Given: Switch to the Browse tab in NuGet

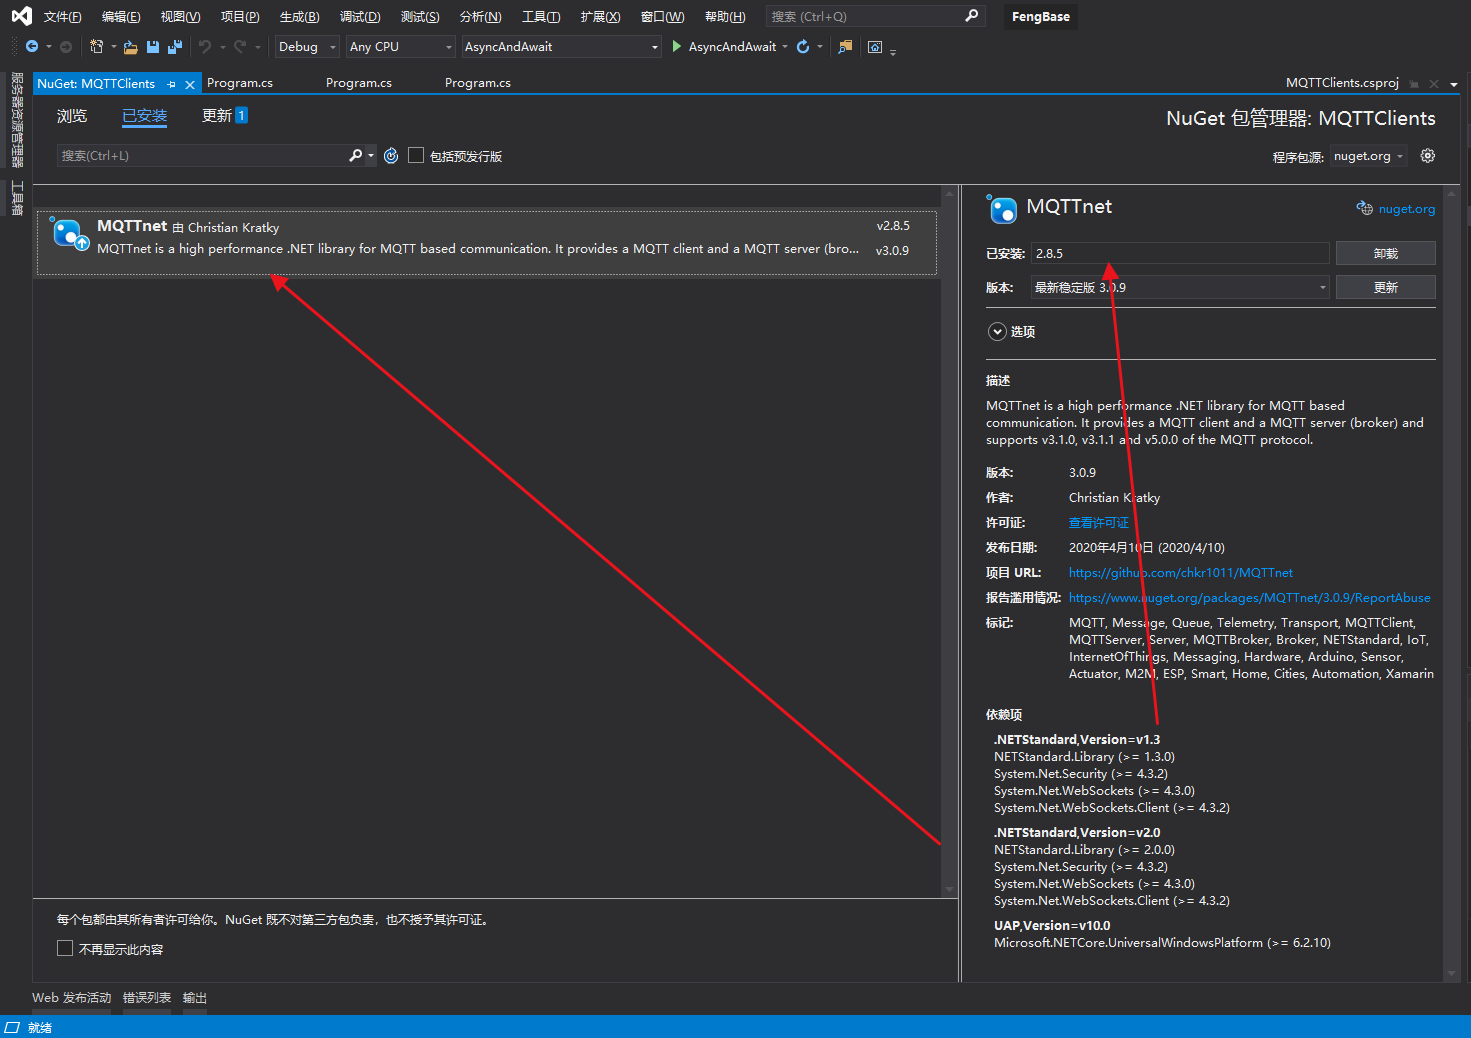Looking at the screenshot, I should coord(72,116).
